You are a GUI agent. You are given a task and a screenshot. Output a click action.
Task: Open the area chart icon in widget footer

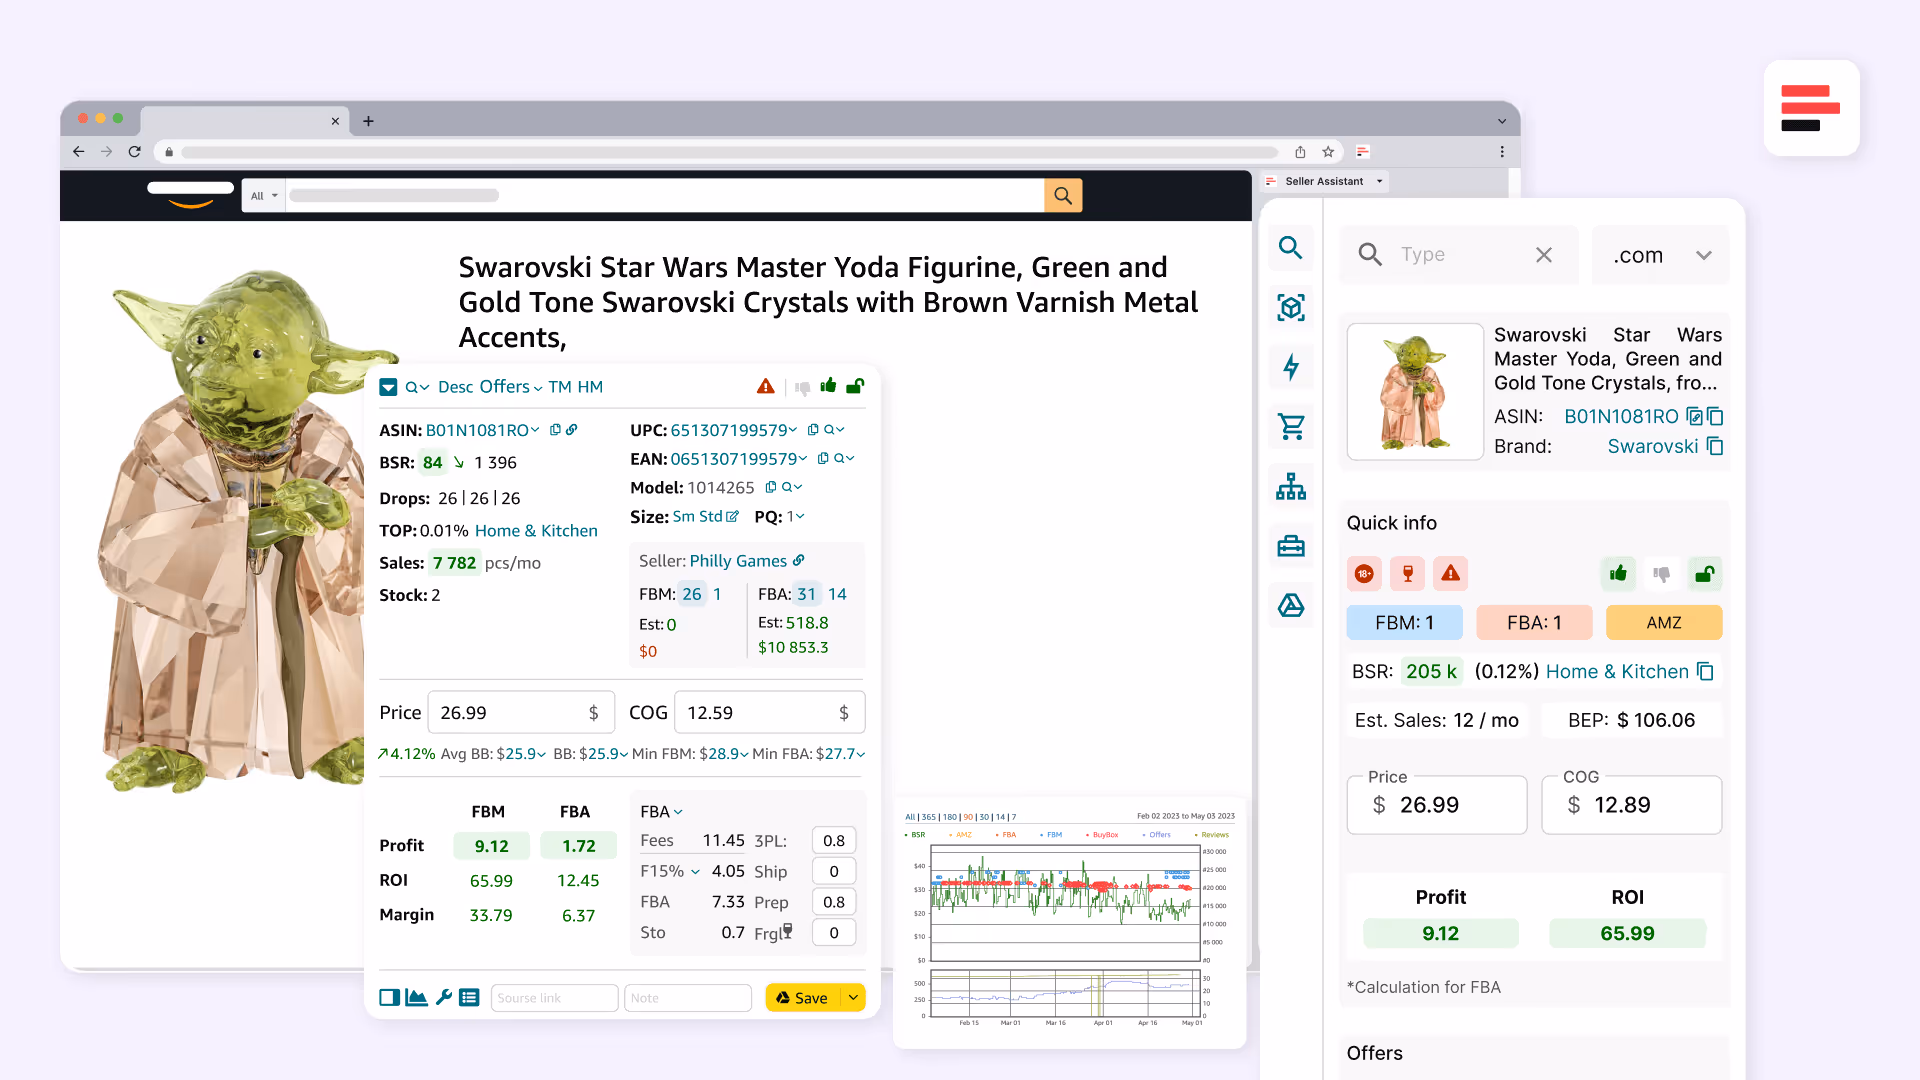[x=417, y=998]
